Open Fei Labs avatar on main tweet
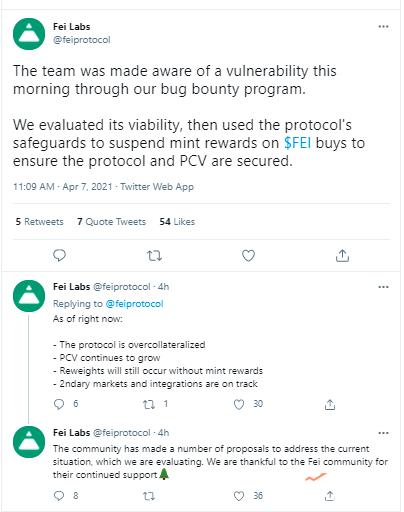 coord(29,34)
